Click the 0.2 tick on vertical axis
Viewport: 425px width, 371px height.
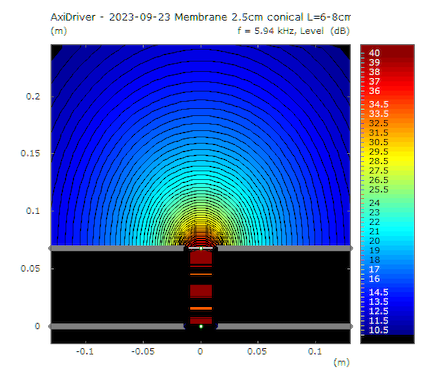[33, 97]
